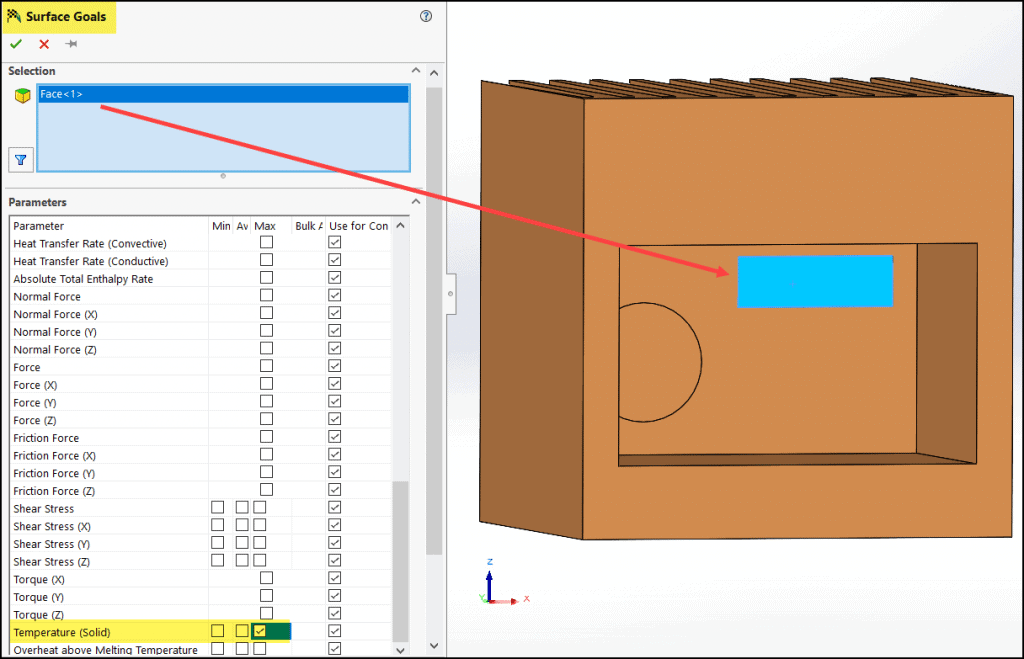Click the Surface Goals panel title
This screenshot has width=1024, height=659.
[66, 16]
